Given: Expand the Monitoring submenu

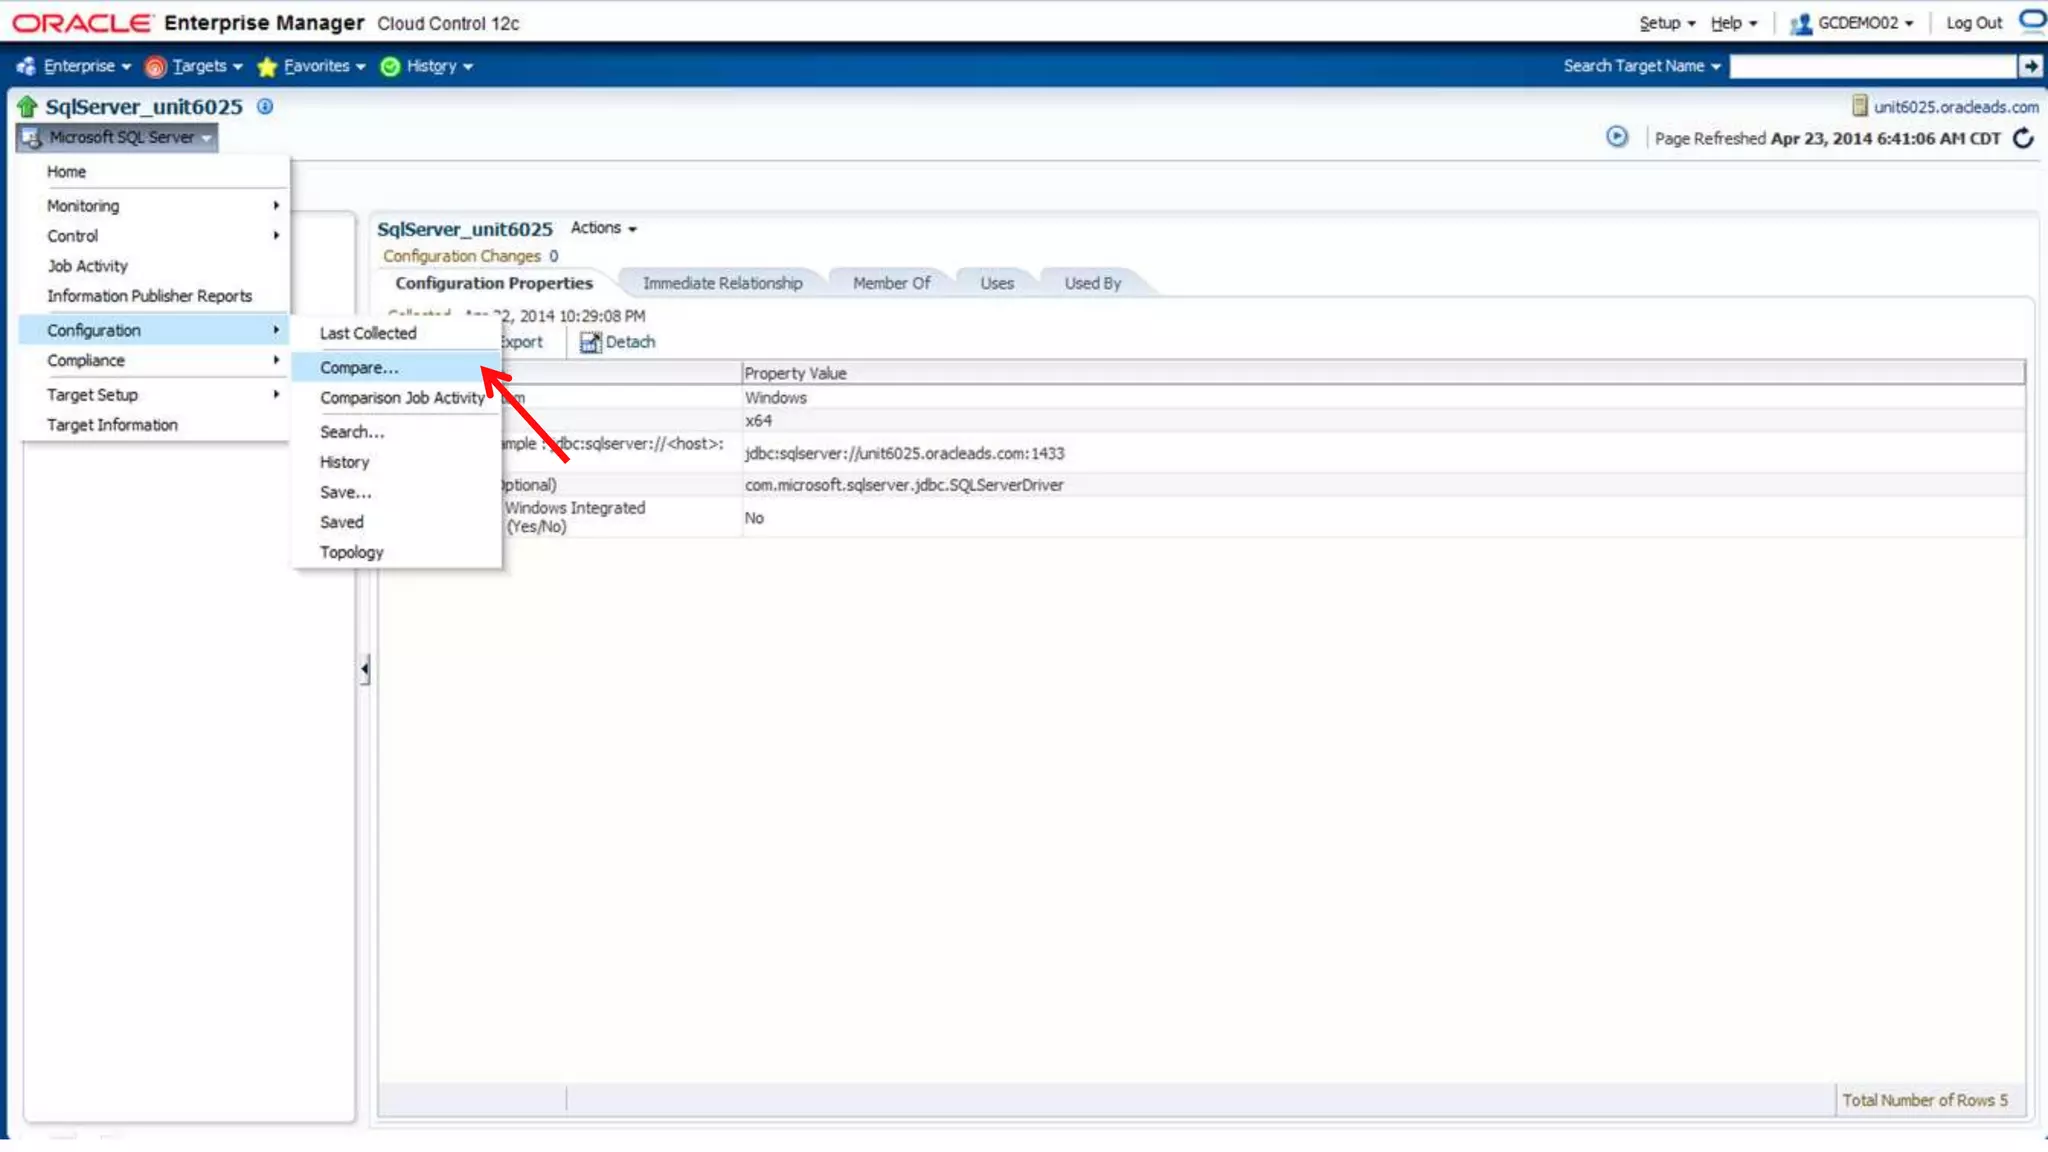Looking at the screenshot, I should (155, 206).
